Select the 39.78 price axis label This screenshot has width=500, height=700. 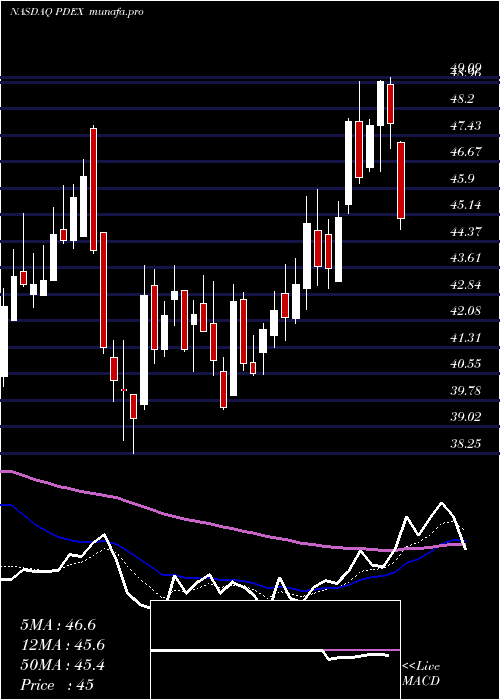[466, 391]
